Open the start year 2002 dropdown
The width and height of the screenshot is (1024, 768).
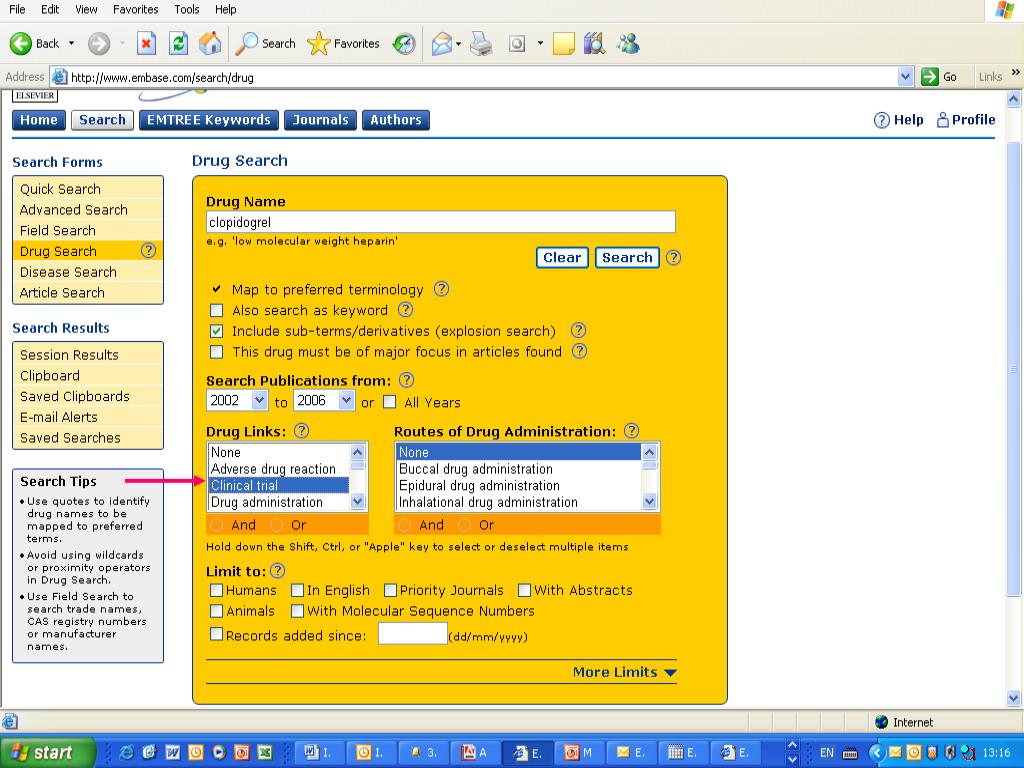pyautogui.click(x=259, y=400)
